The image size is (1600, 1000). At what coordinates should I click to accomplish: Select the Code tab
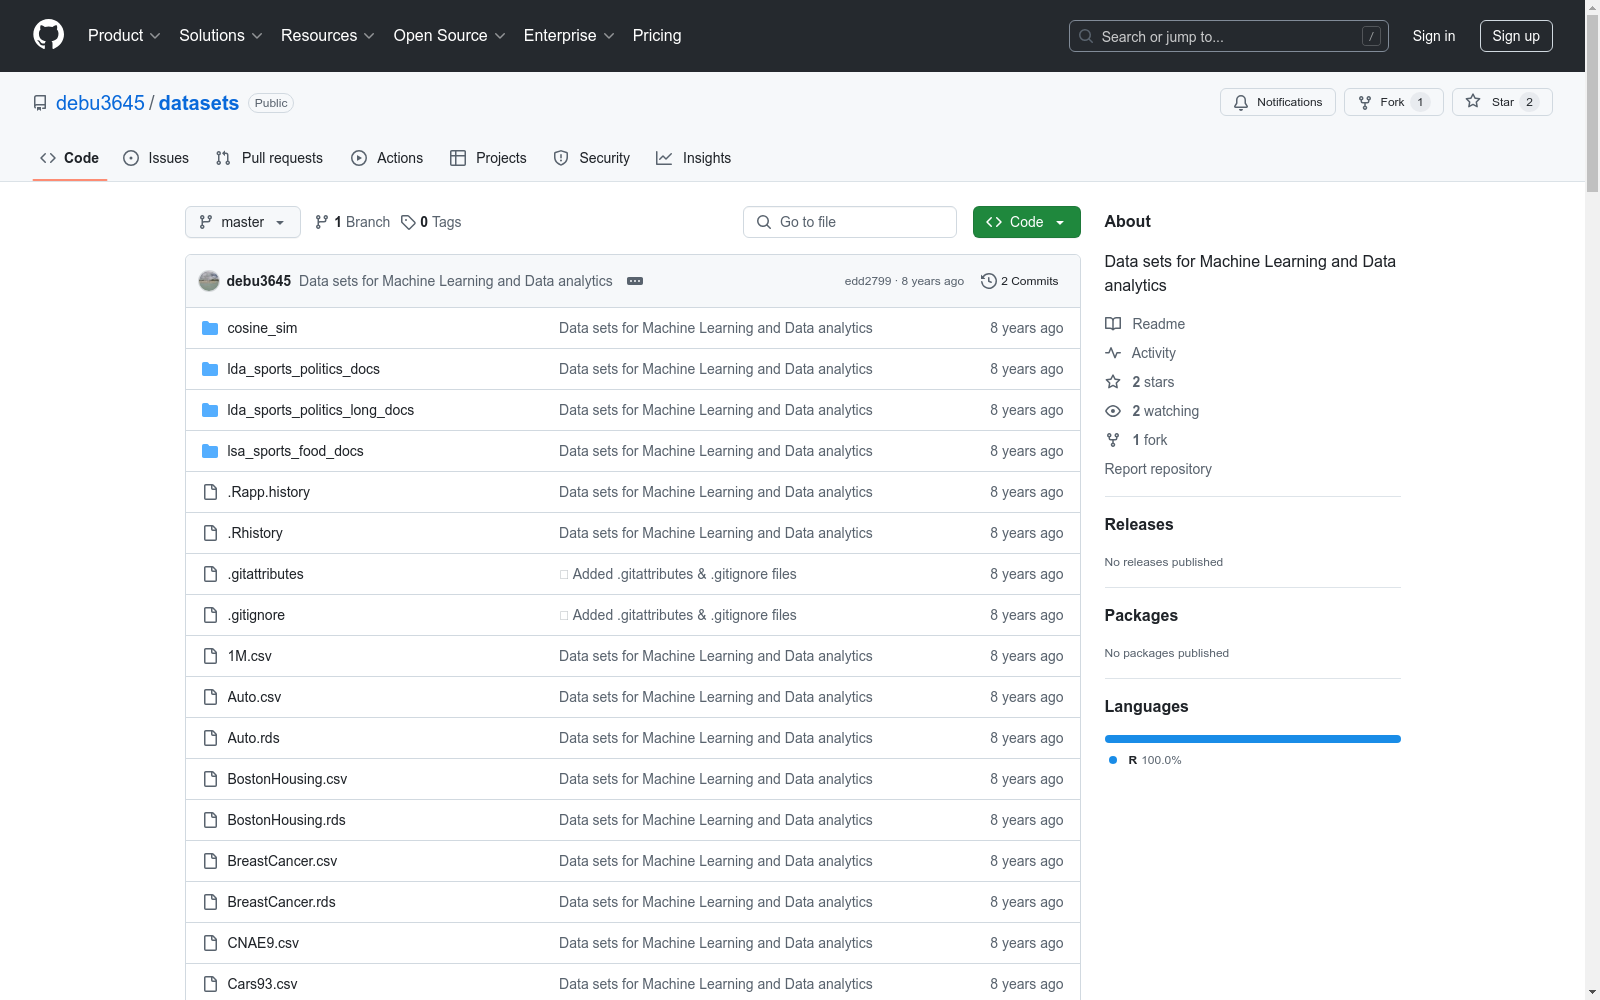point(69,158)
